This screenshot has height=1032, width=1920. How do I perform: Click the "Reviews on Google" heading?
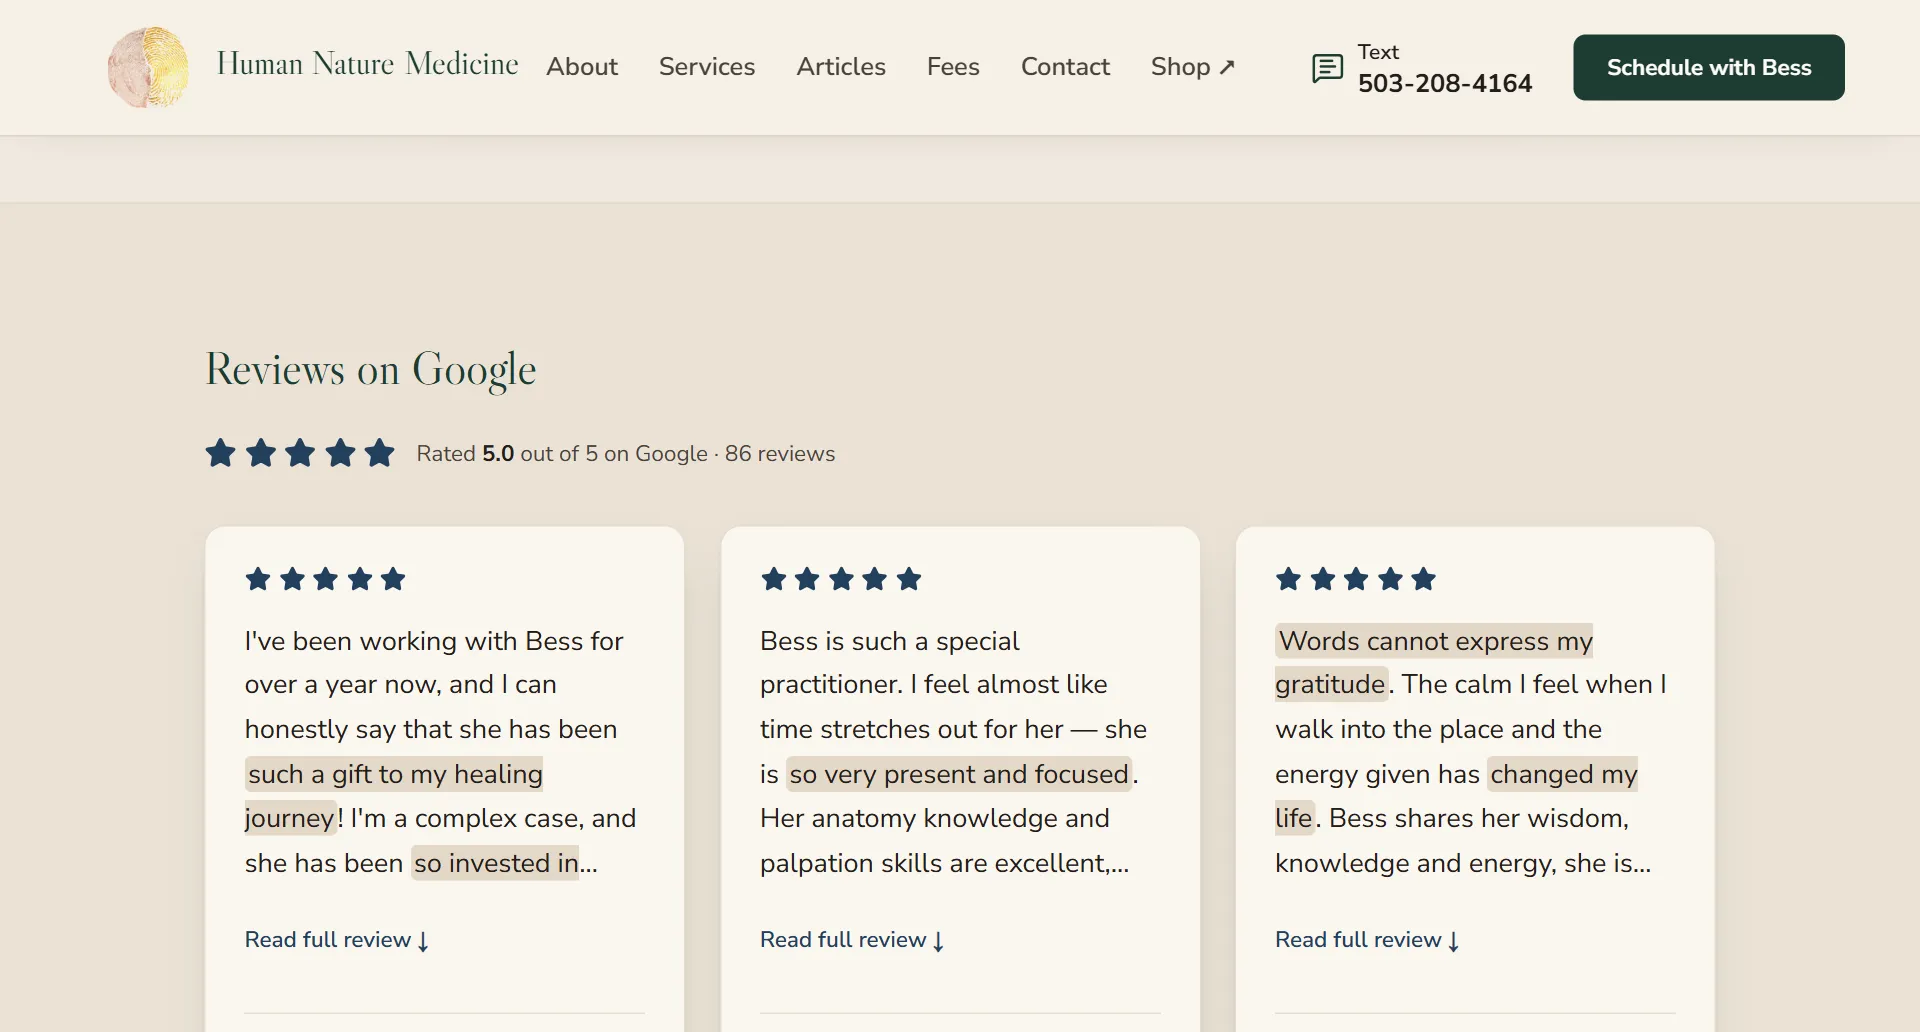(371, 370)
